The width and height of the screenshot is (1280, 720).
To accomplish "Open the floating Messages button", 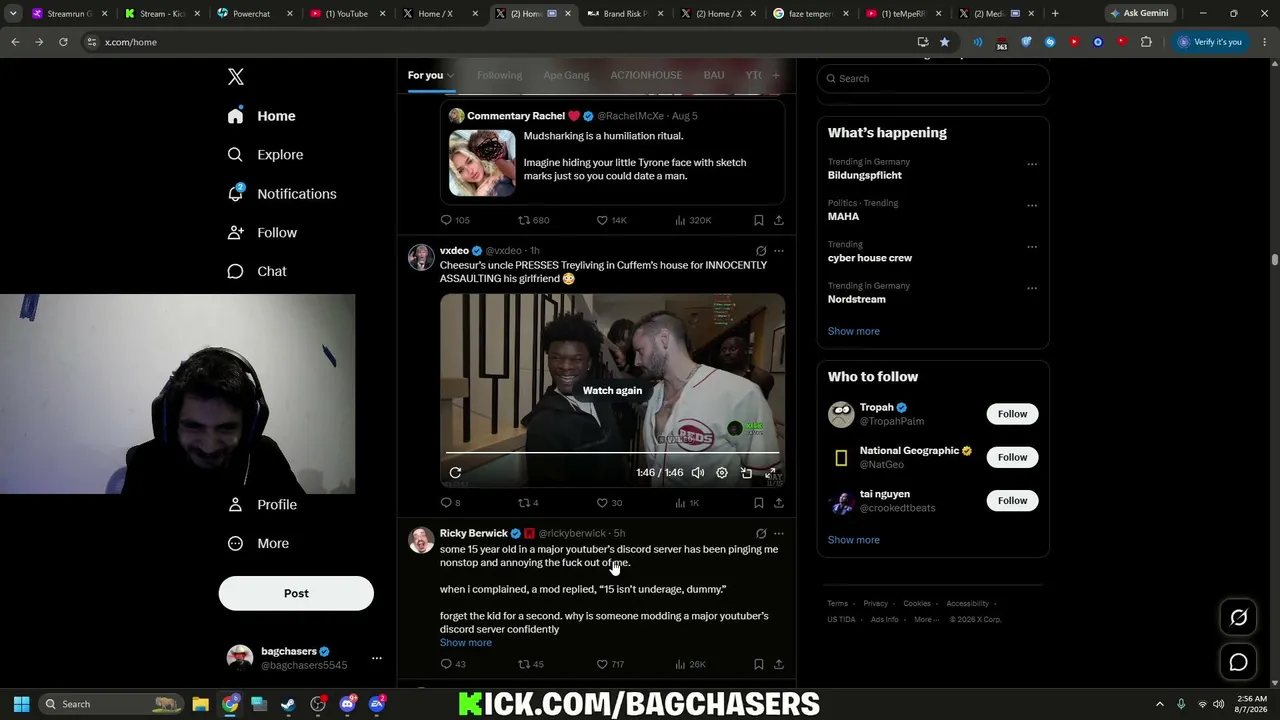I will point(1238,662).
